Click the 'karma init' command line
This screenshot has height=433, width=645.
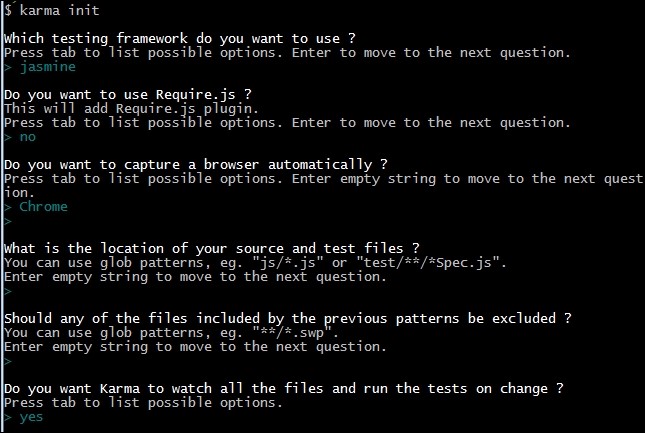[52, 10]
